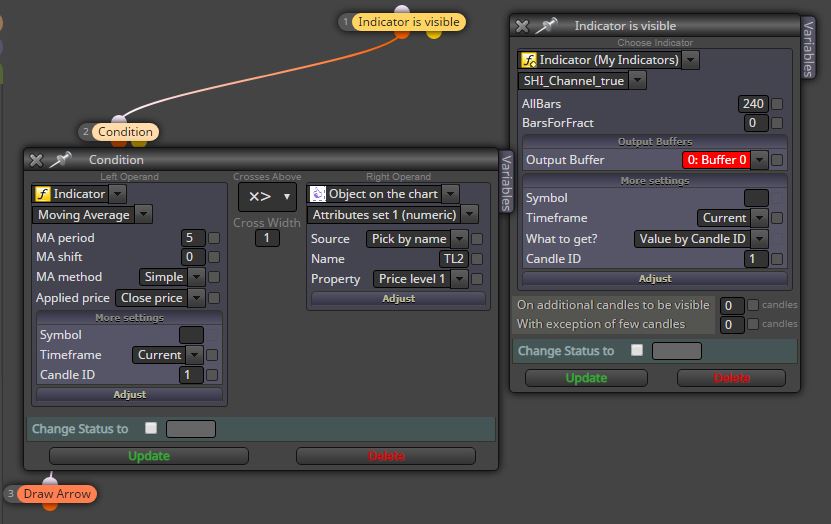
Task: Open the Attributes set 1 (numeric) dropdown
Action: [x=469, y=215]
